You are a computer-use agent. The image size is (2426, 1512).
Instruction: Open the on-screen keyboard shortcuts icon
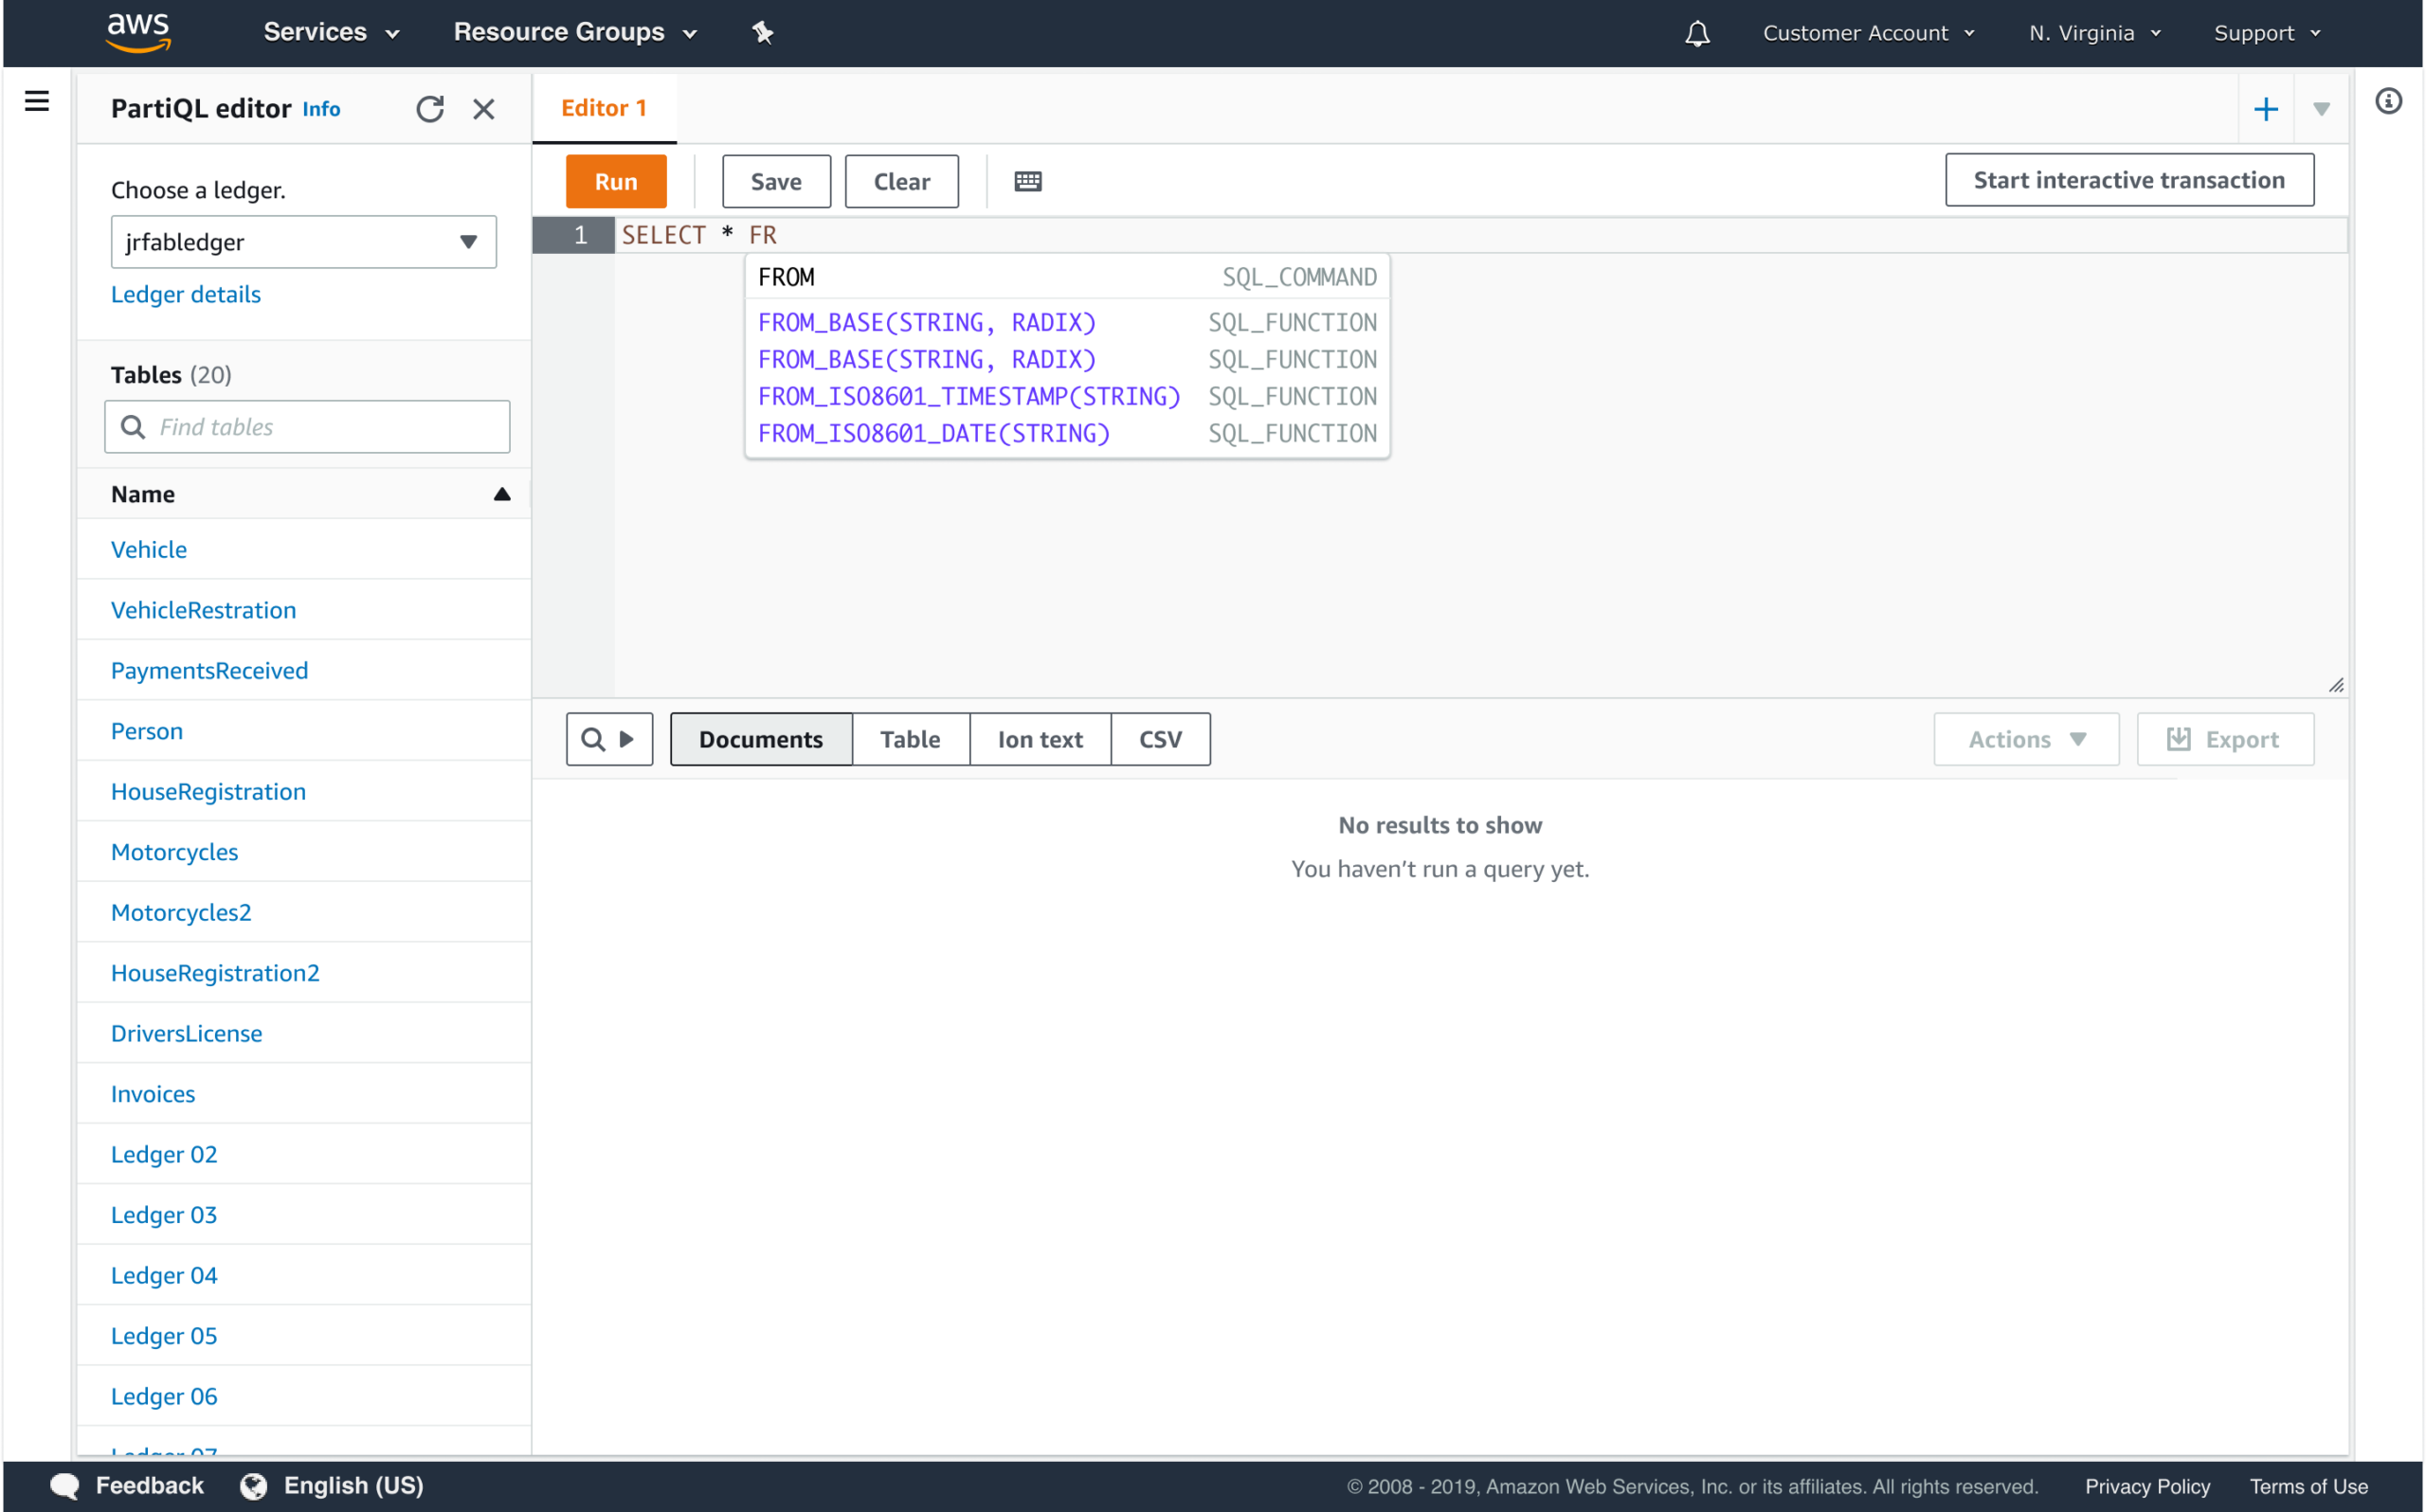tap(1027, 181)
